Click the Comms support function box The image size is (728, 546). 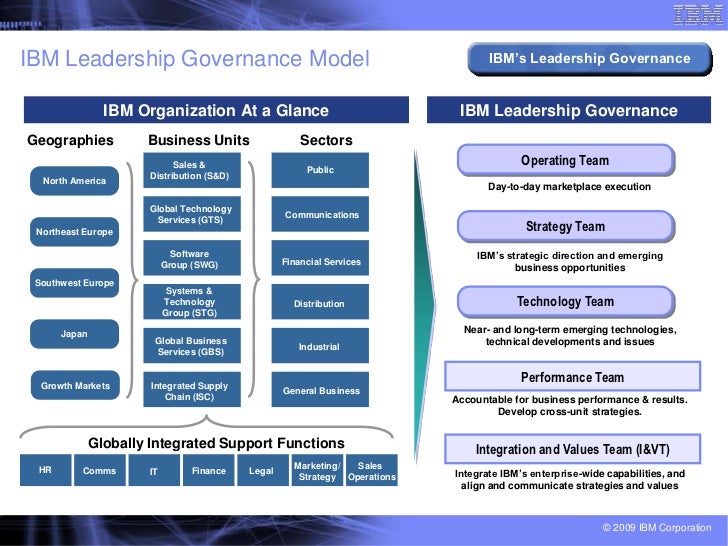(100, 470)
